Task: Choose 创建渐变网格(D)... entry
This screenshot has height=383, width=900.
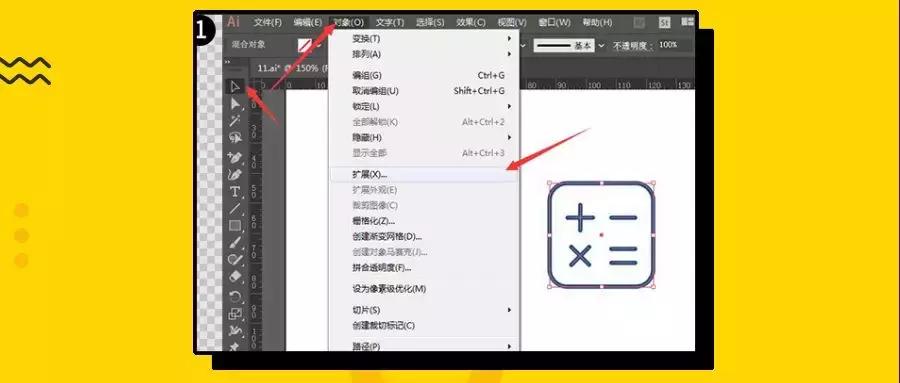Action: 424,237
